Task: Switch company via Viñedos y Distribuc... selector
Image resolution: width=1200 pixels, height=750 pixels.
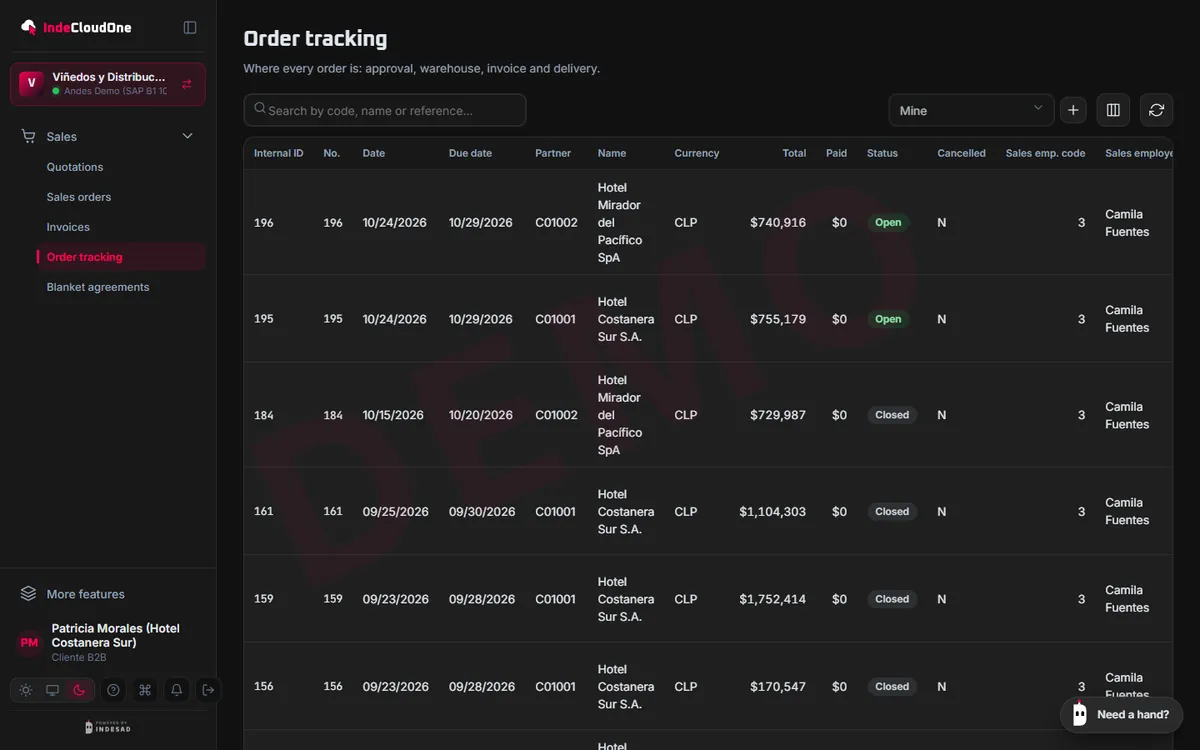Action: [x=108, y=84]
